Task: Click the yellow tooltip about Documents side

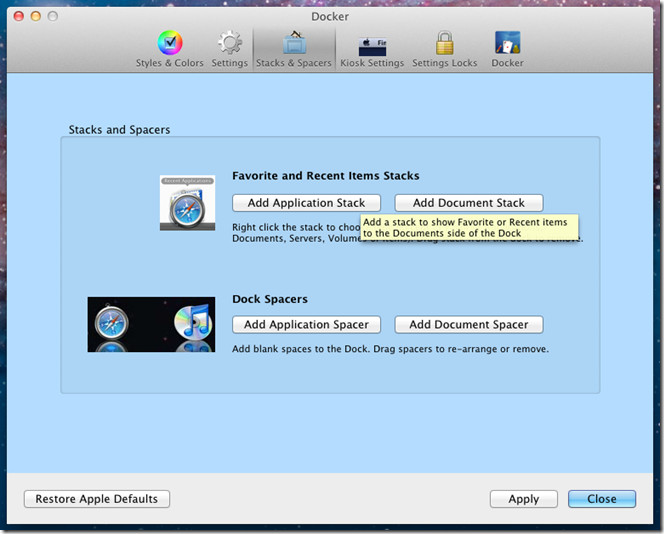Action: (x=469, y=228)
